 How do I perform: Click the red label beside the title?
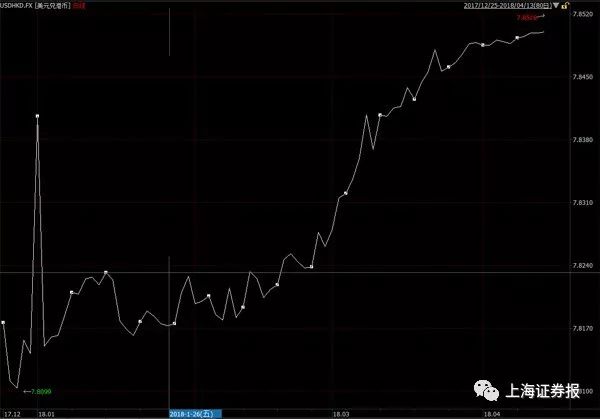(77, 5)
